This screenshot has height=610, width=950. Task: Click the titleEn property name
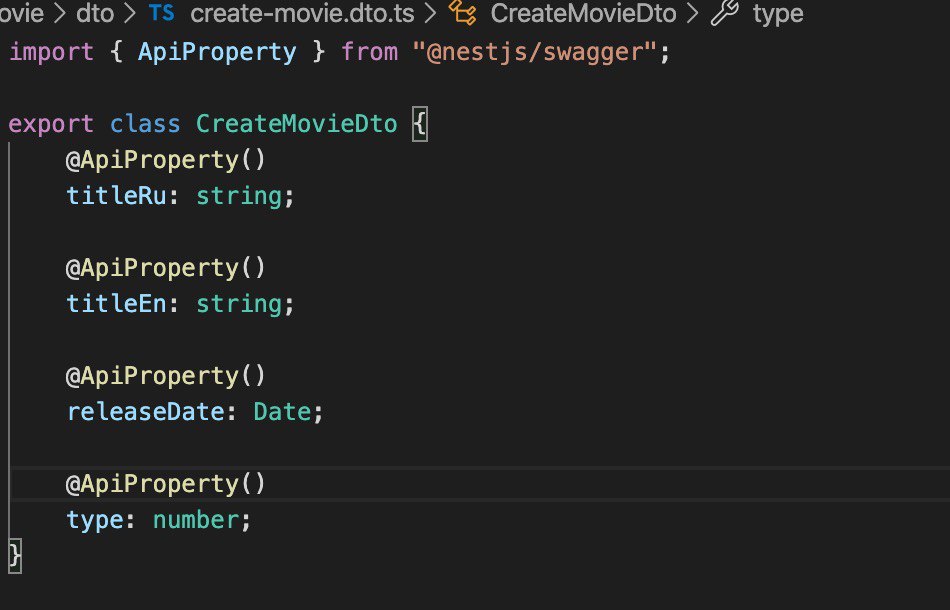[116, 304]
